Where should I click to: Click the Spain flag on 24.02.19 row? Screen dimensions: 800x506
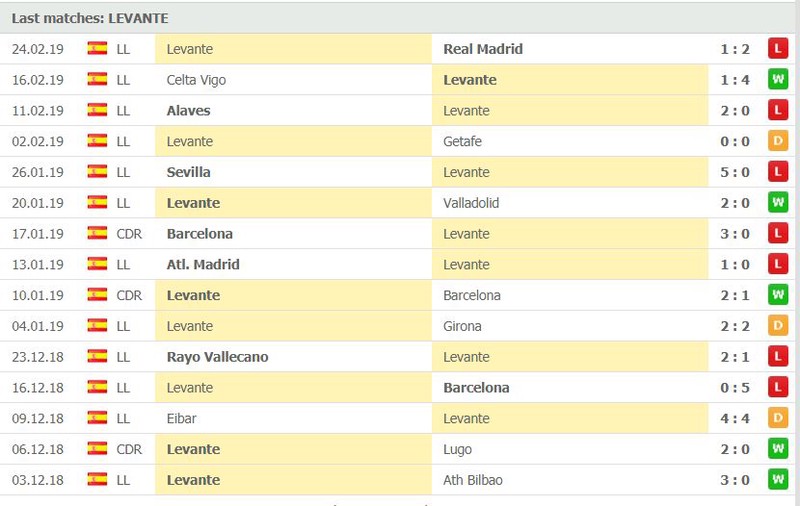97,49
